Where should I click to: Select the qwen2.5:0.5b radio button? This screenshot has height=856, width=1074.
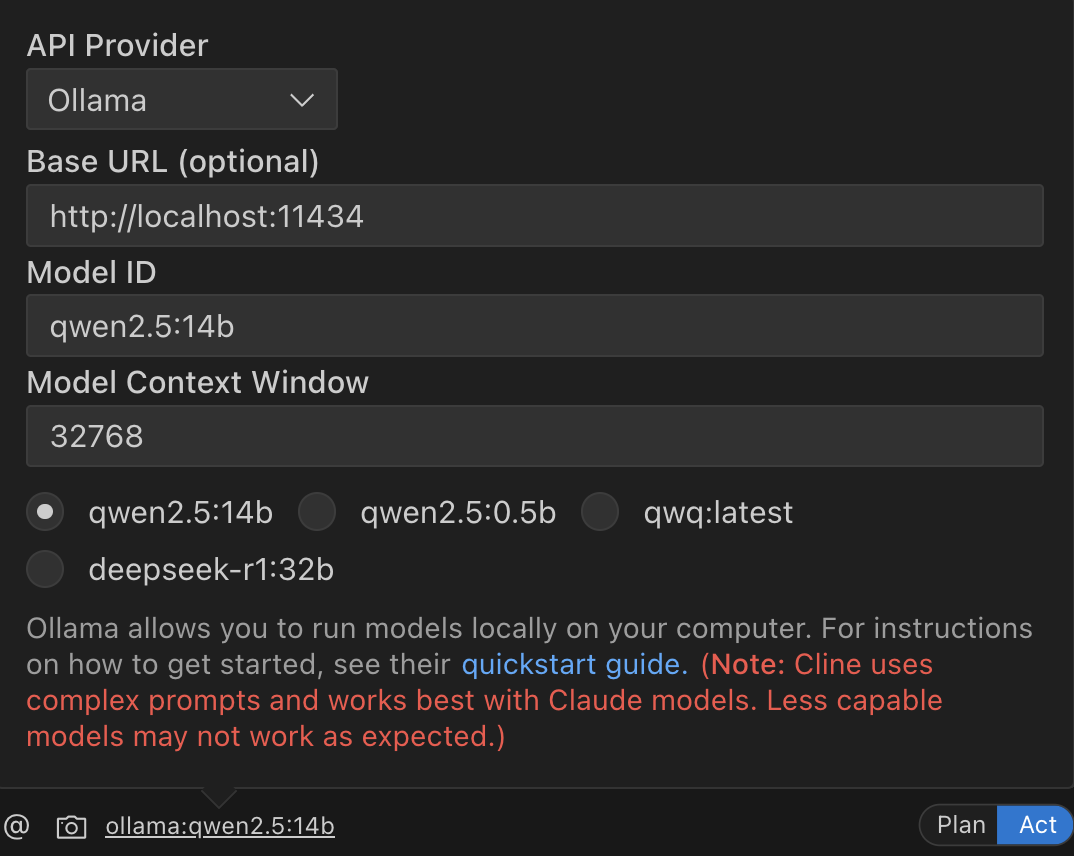317,512
